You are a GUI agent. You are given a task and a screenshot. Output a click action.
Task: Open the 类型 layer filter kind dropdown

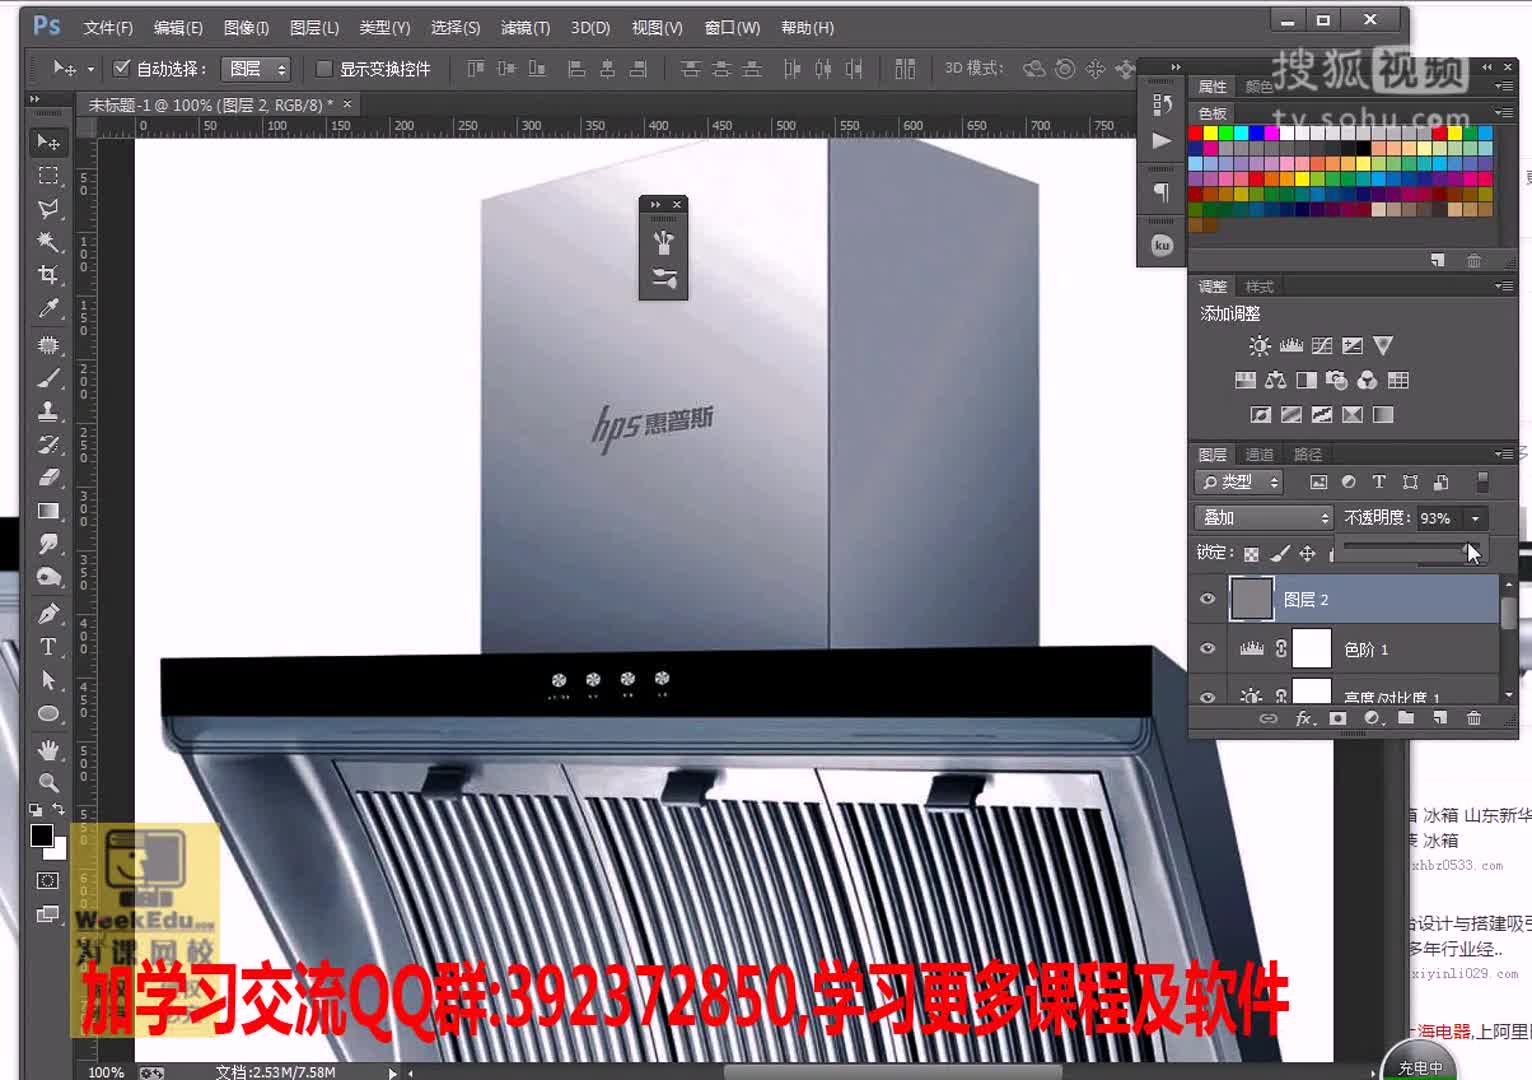click(x=1239, y=482)
